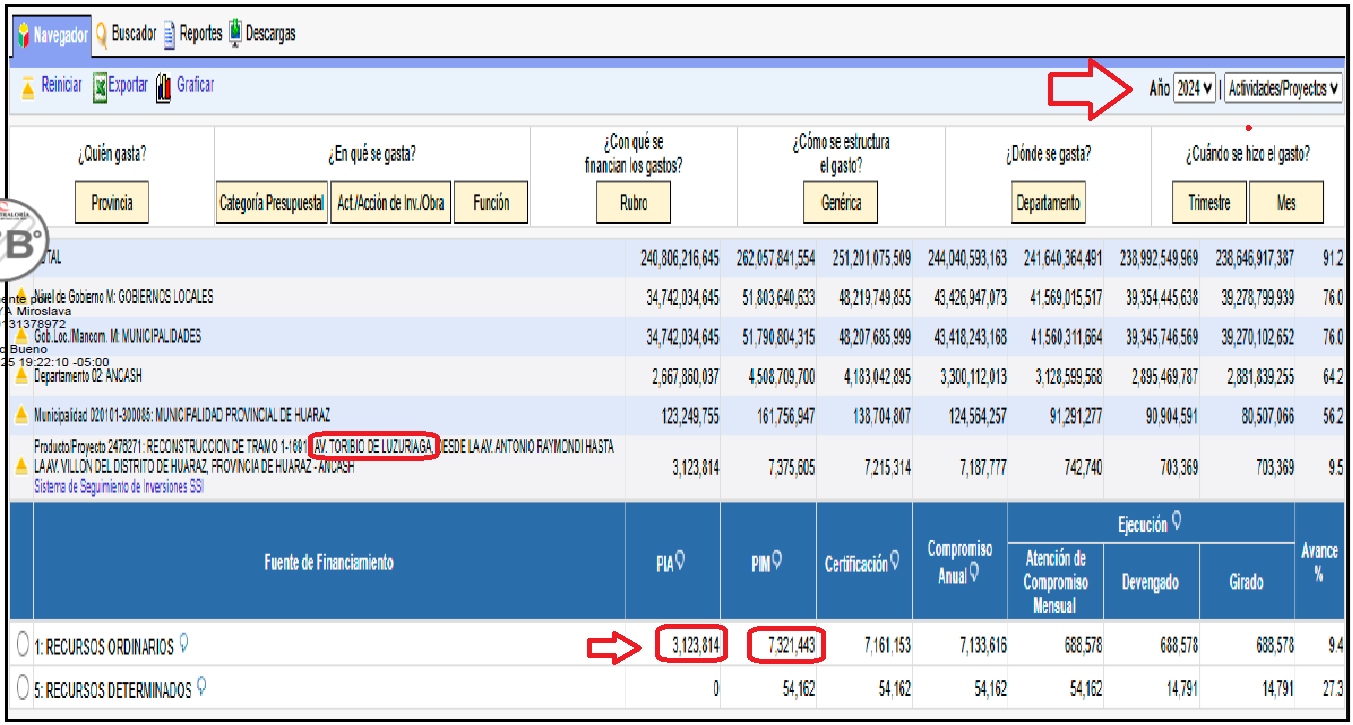Open the Navegador tab
The width and height of the screenshot is (1353, 725).
click(x=51, y=35)
